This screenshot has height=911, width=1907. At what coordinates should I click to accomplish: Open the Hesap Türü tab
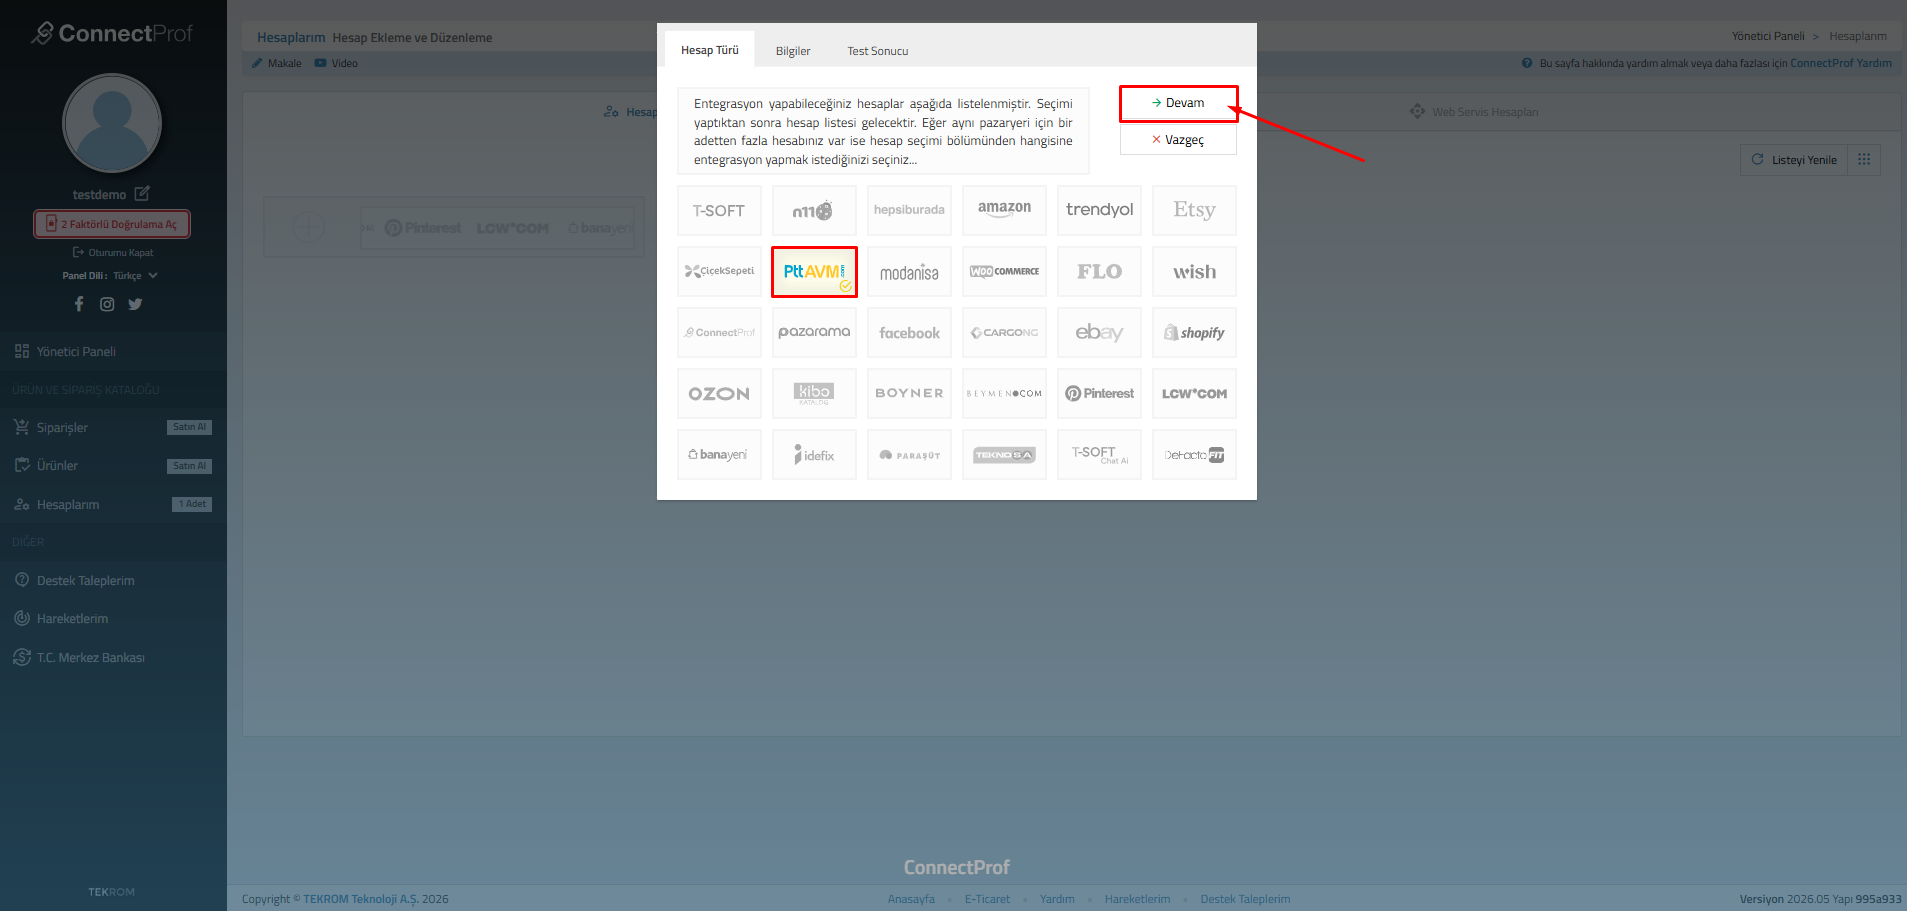[x=710, y=50]
